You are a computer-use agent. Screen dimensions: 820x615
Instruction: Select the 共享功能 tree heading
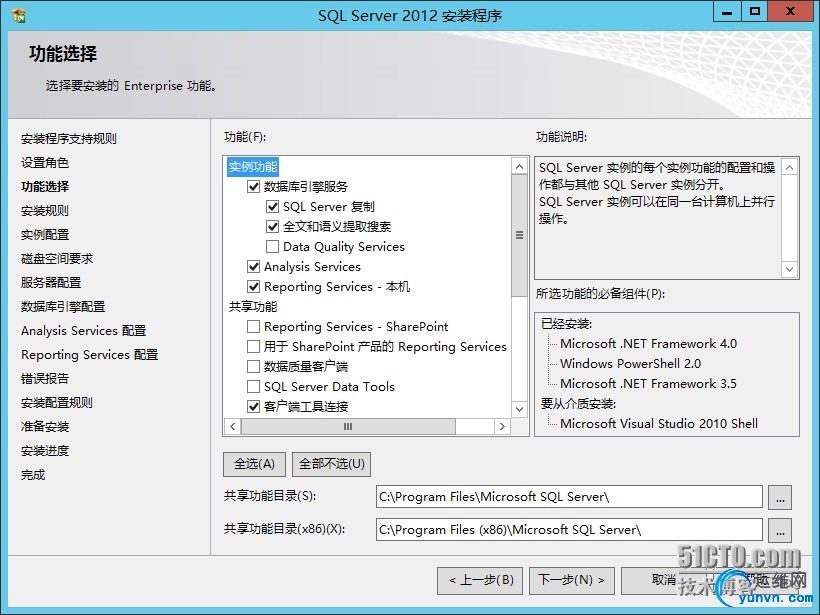pos(253,306)
